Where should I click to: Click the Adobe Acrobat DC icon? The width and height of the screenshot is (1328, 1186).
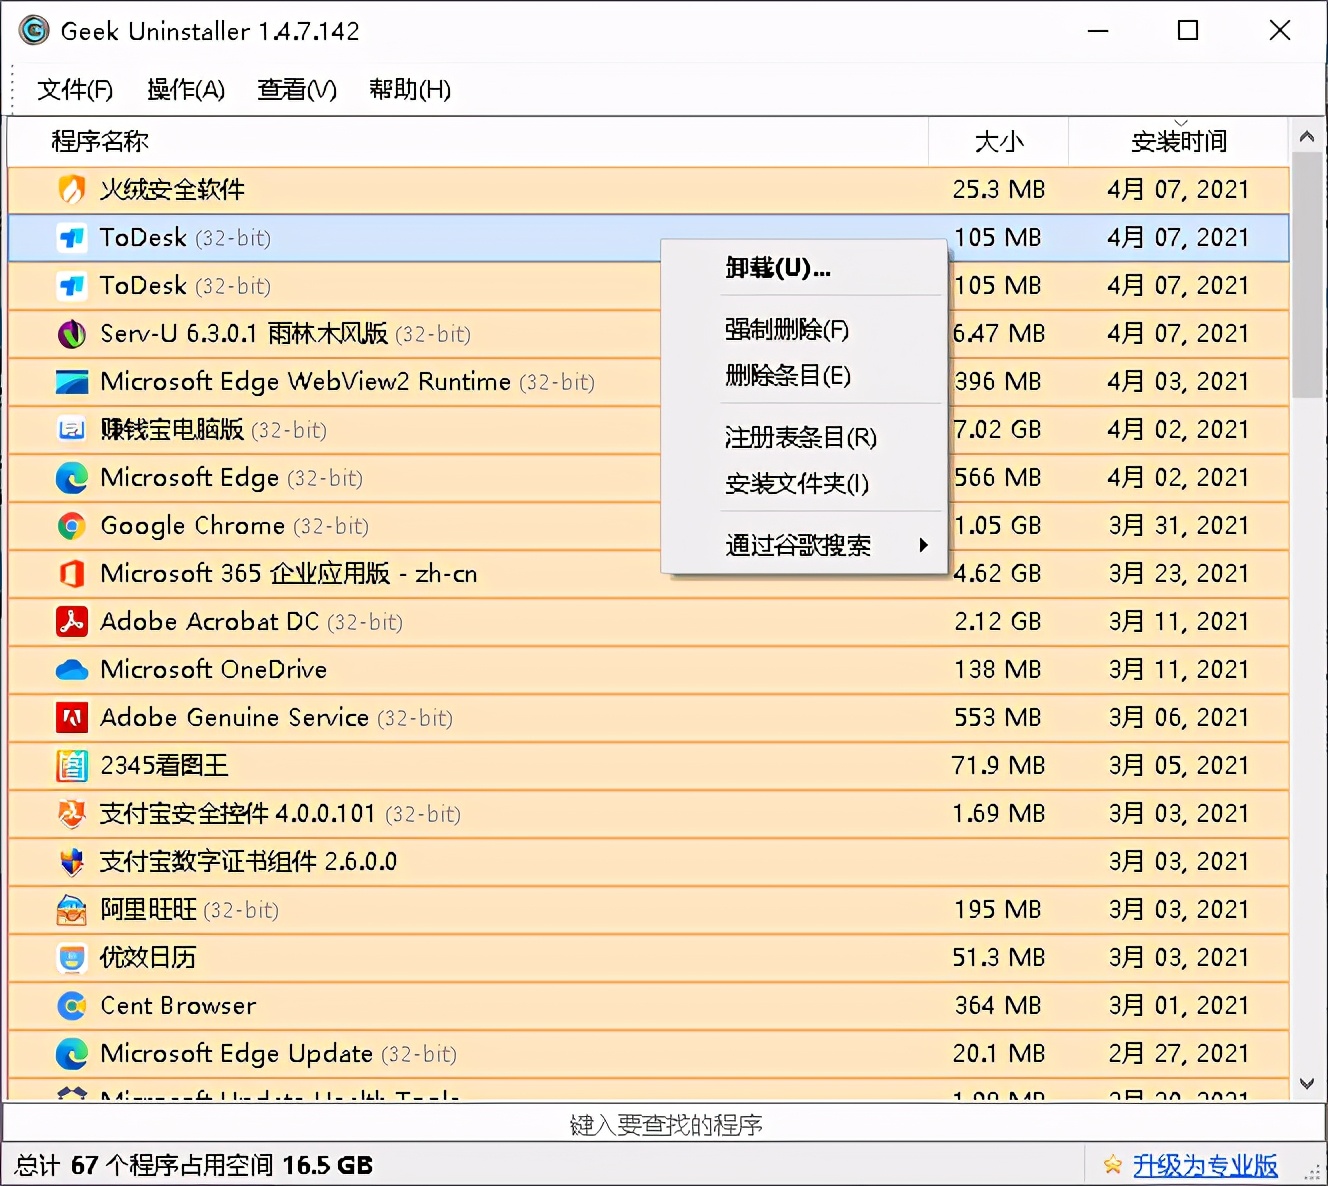(71, 621)
